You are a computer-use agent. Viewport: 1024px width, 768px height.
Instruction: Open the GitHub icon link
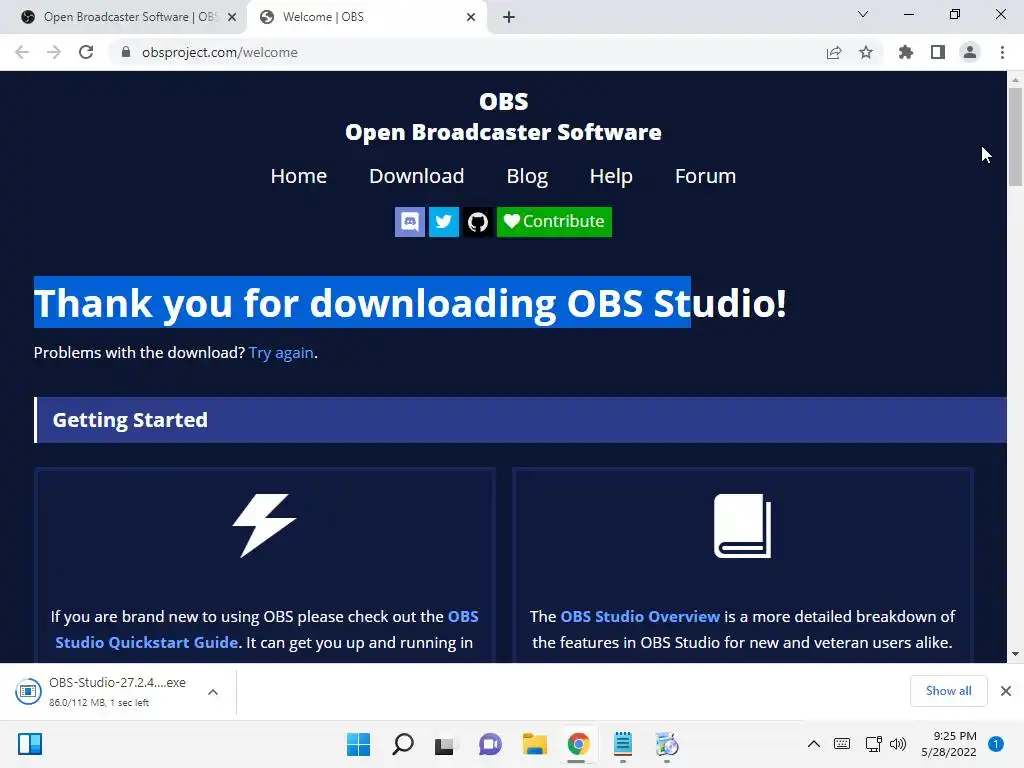(477, 222)
